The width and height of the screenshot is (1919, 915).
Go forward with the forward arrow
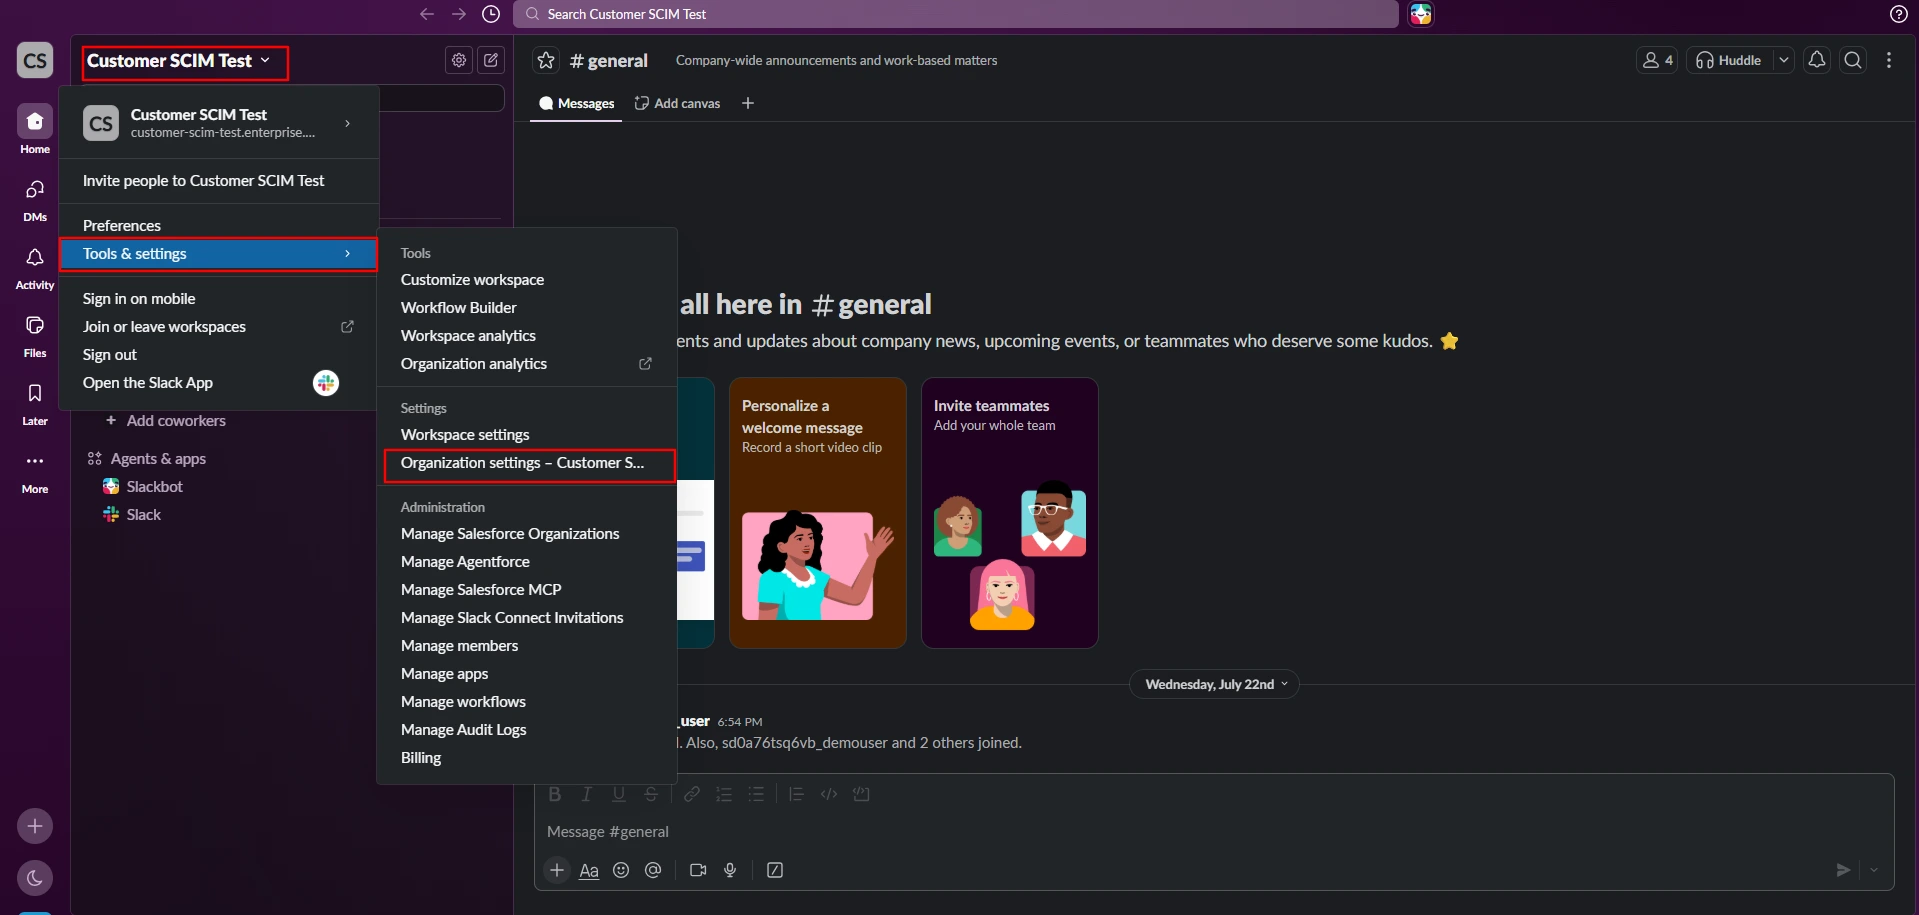(459, 14)
